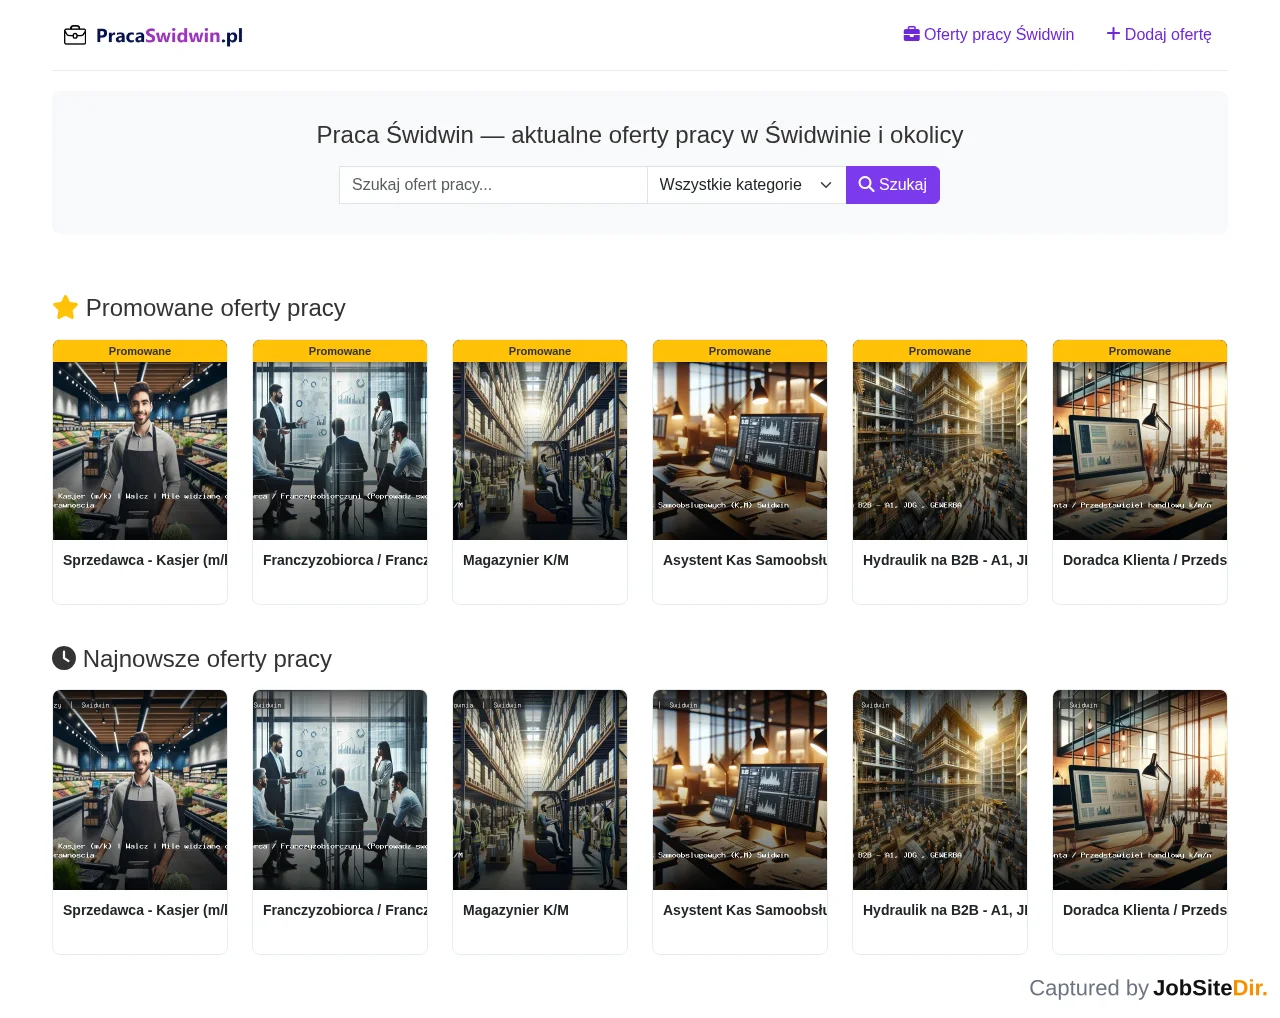Click the Franczyzobiorca image under Najnowsze
The width and height of the screenshot is (1280, 1018).
[x=340, y=790]
